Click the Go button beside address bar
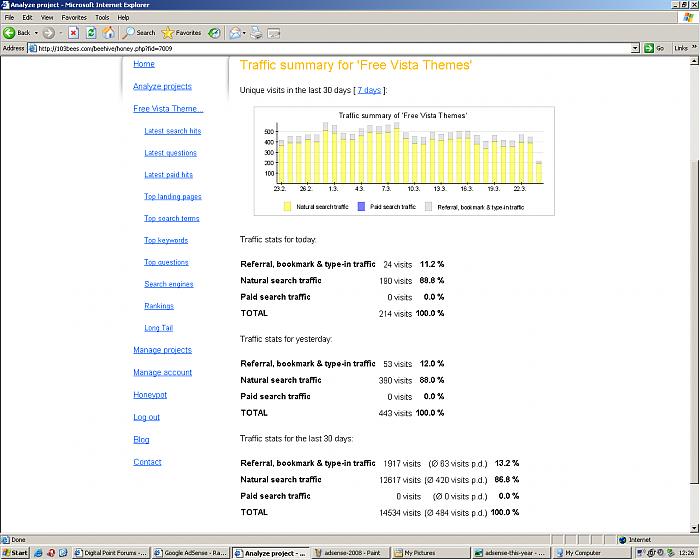 [x=654, y=48]
